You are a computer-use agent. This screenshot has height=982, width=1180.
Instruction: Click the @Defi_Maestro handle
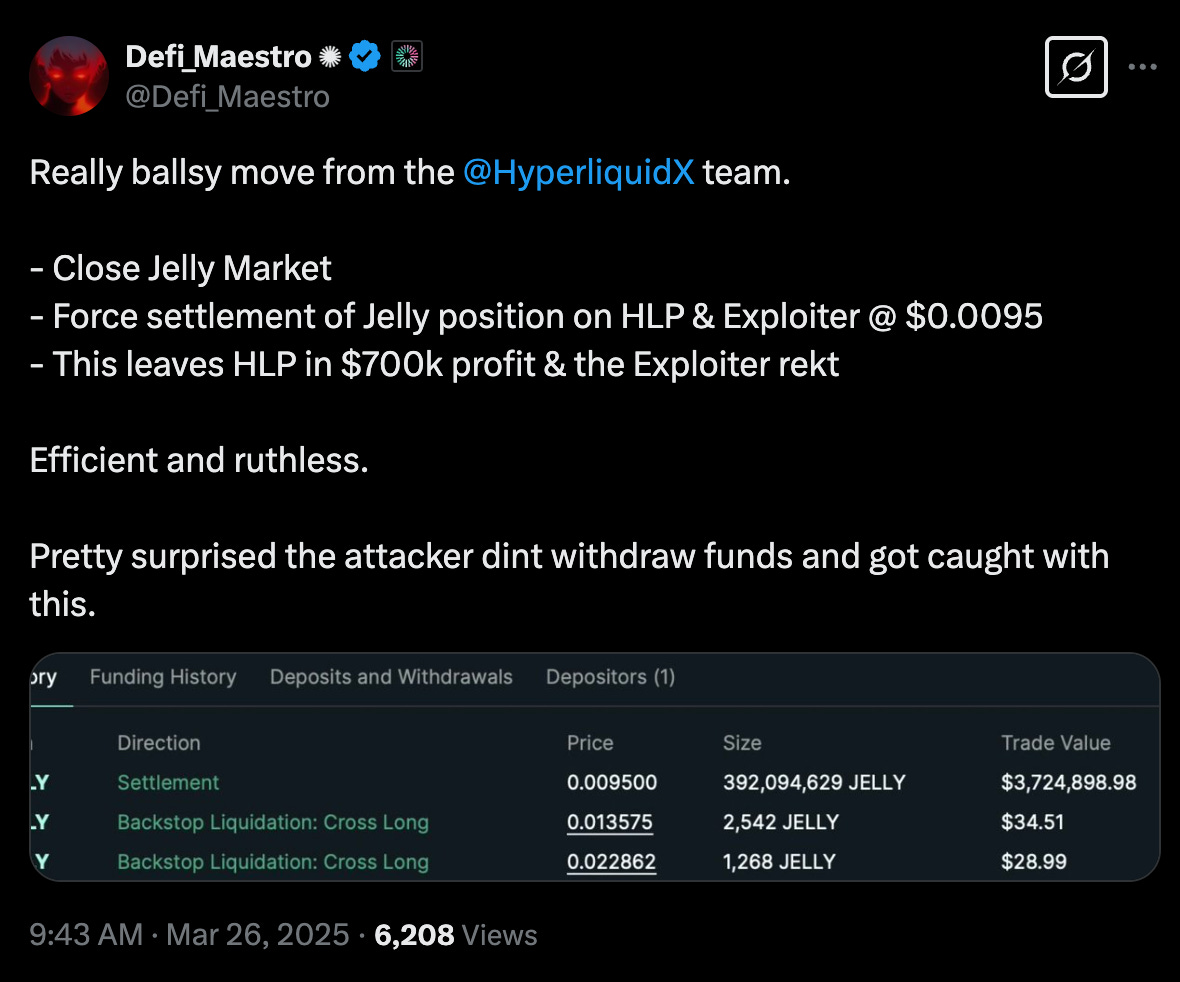(x=227, y=96)
